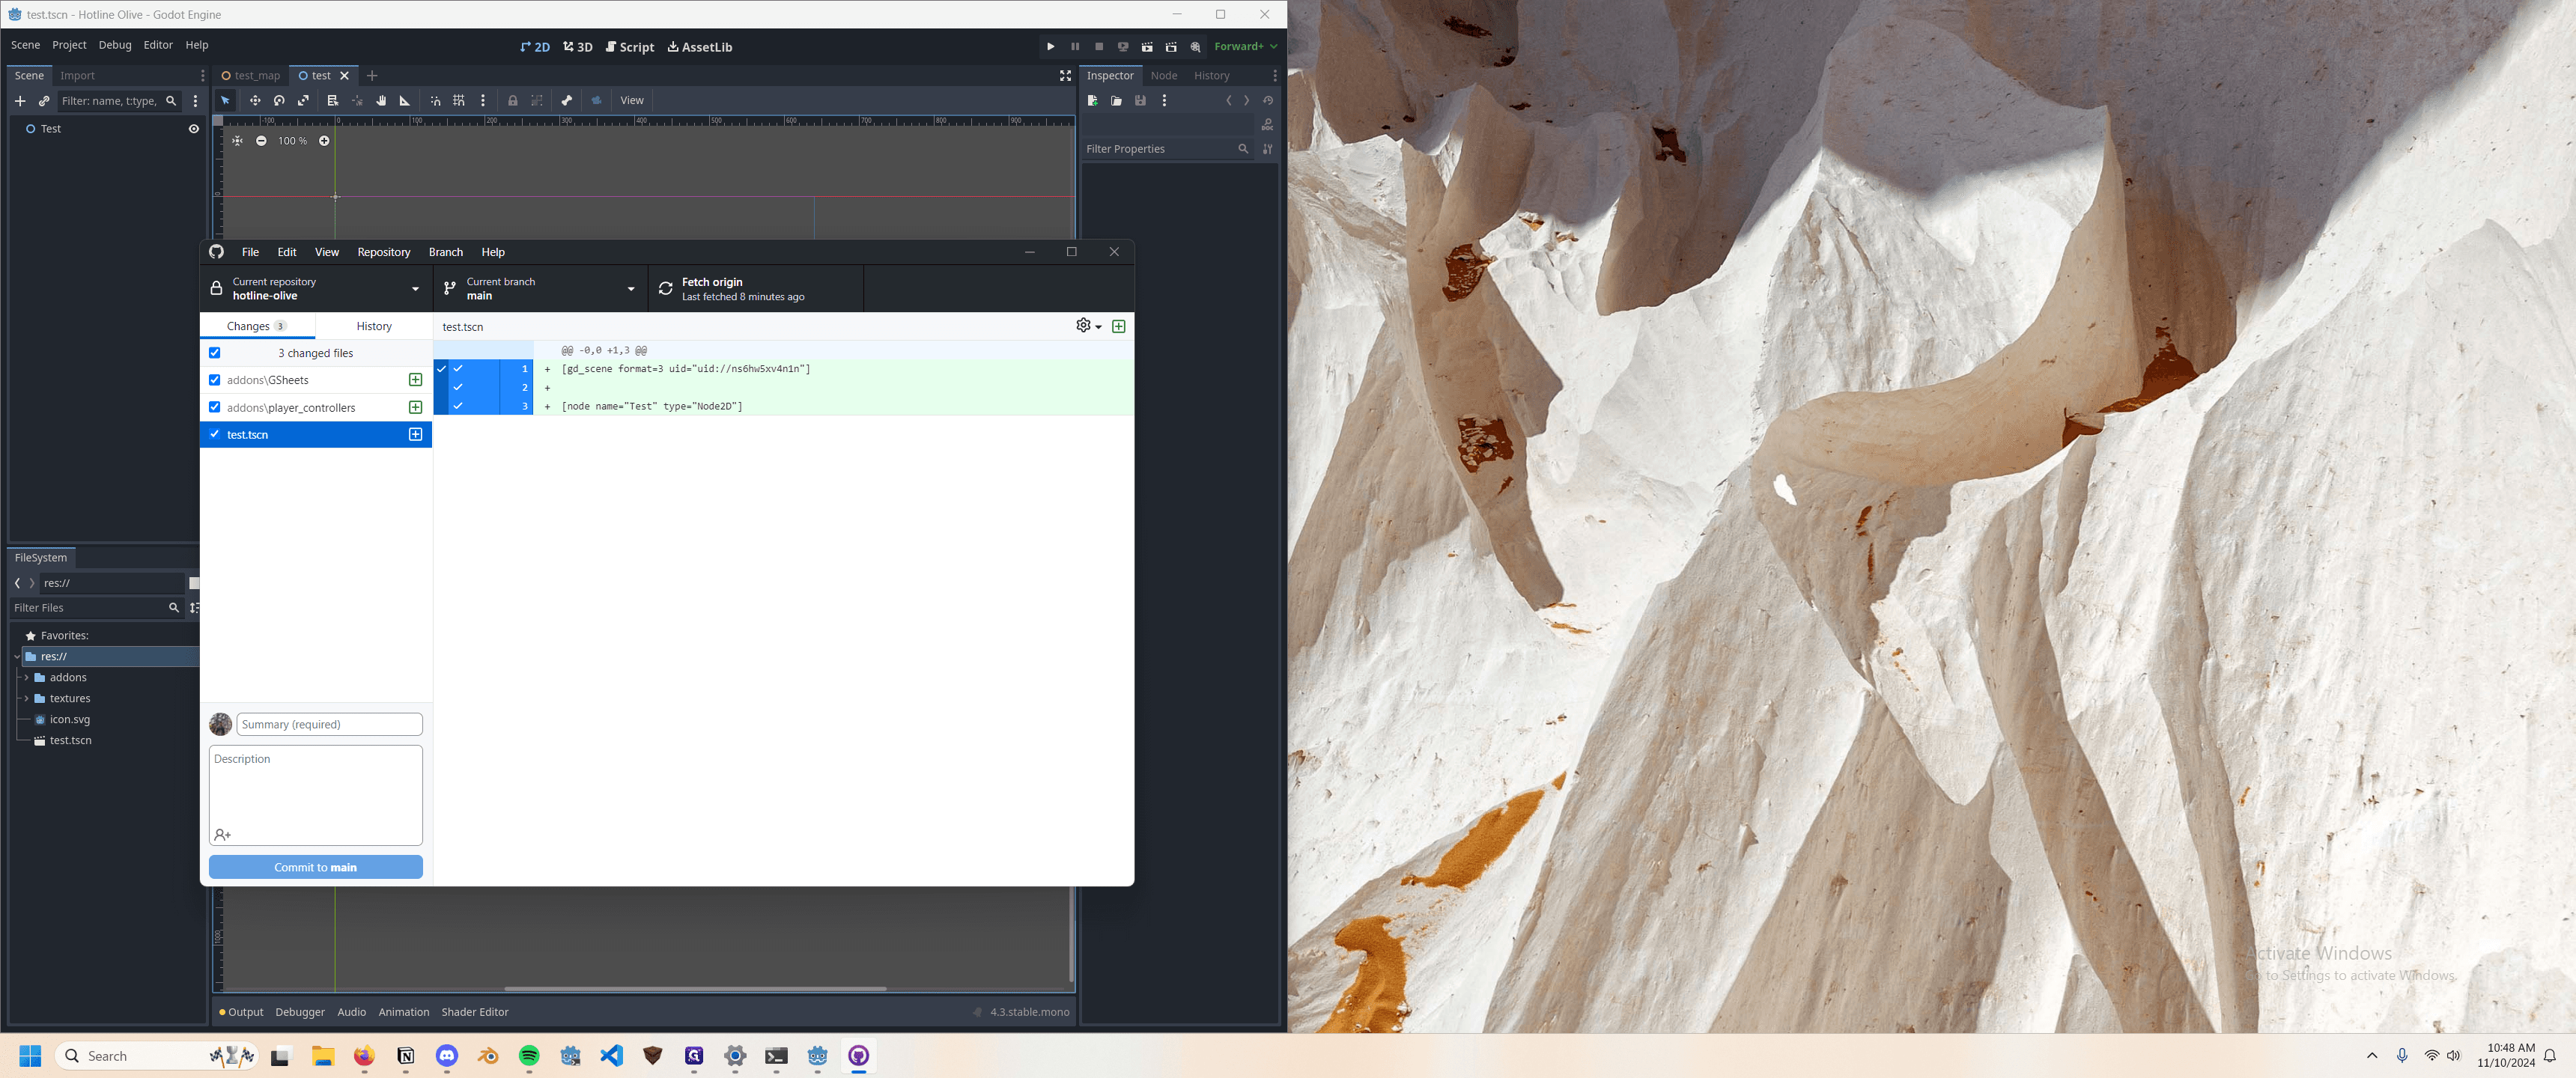Viewport: 2576px width, 1078px height.
Task: Click the Commit to main button
Action: (x=316, y=867)
